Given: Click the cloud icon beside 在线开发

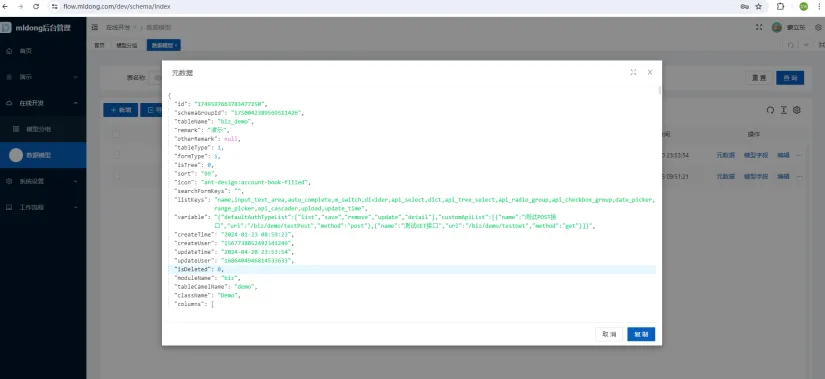Looking at the screenshot, I should coord(9,103).
